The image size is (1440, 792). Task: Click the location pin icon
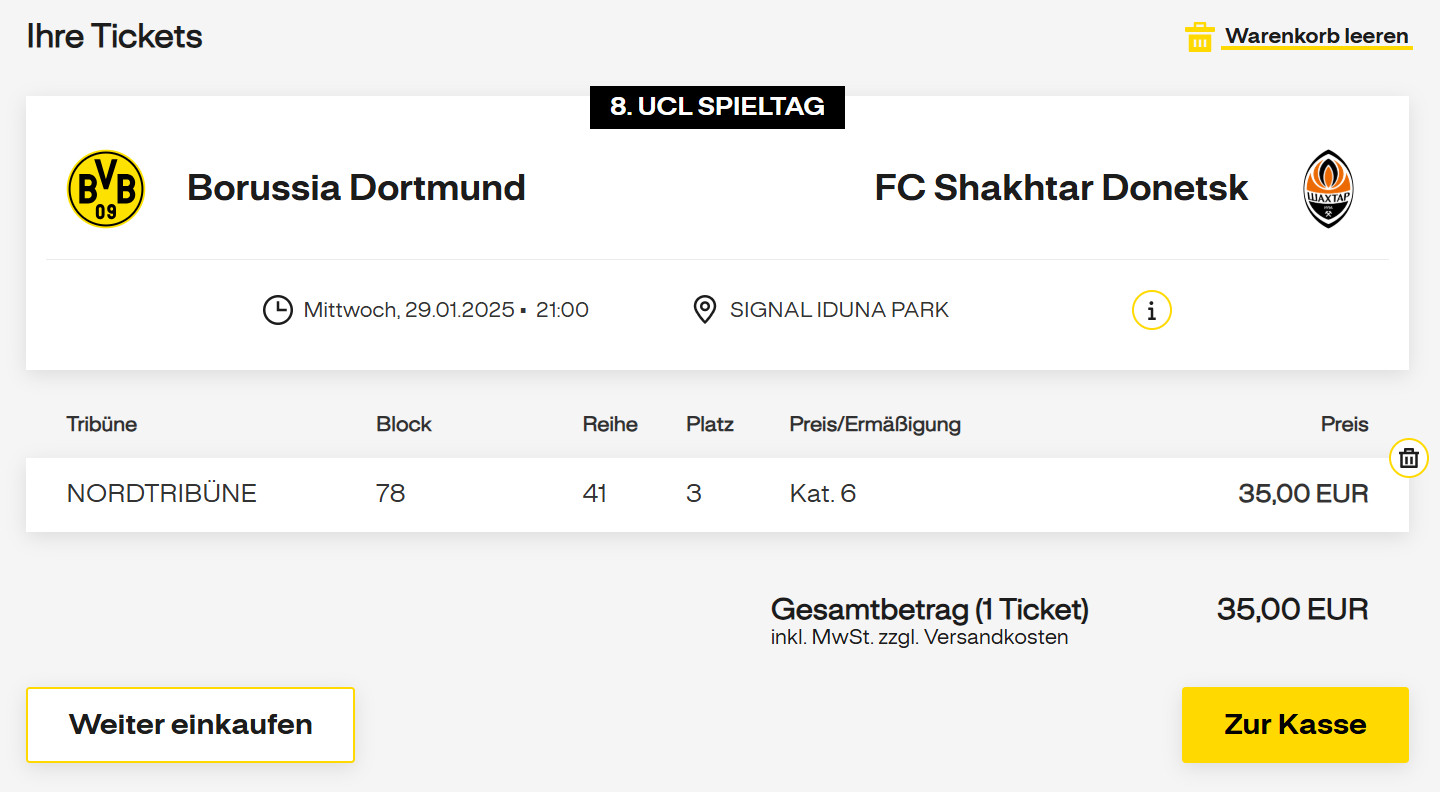(704, 310)
